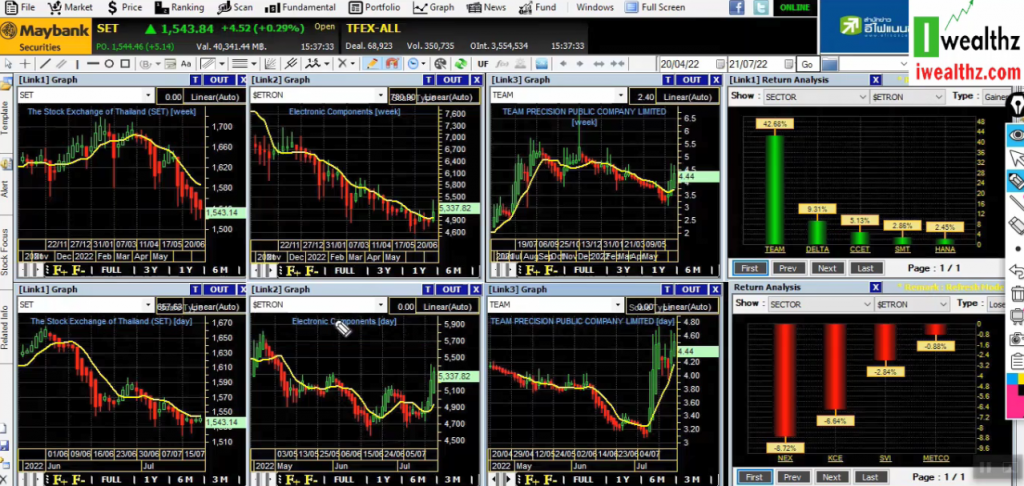
Task: Click Next in top Return Analysis panel
Action: (x=827, y=268)
